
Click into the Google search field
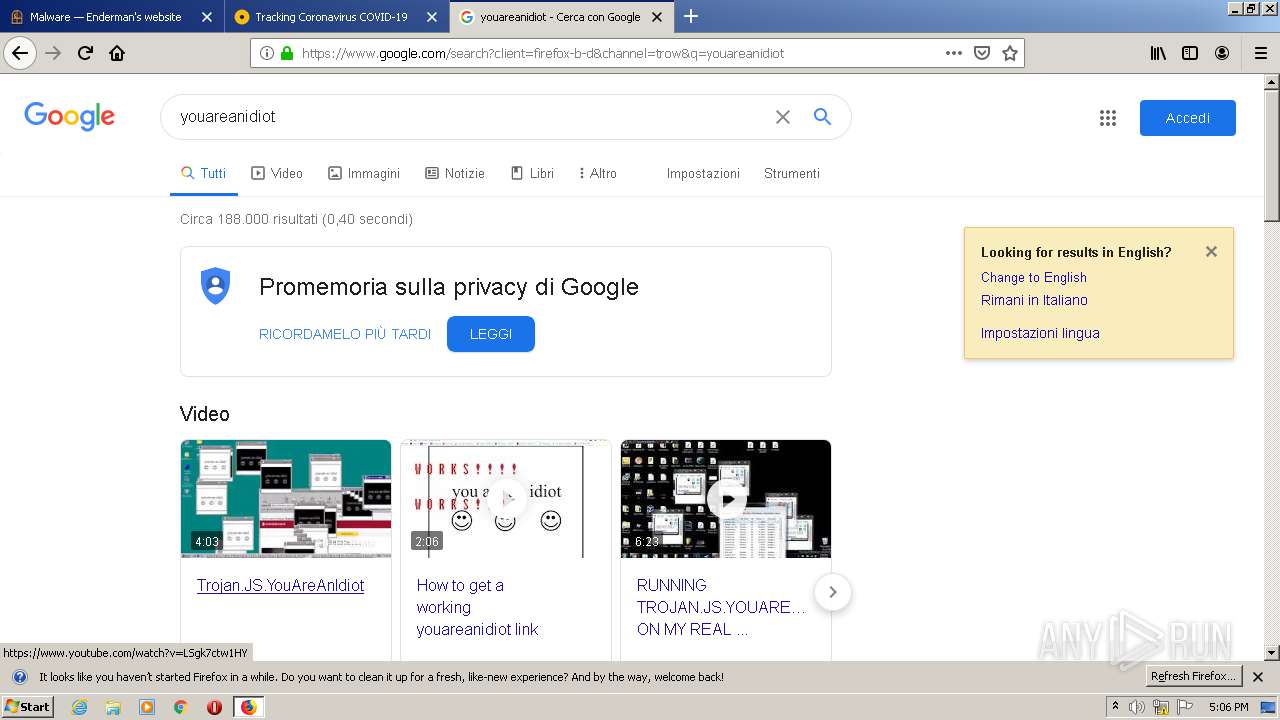(x=470, y=117)
